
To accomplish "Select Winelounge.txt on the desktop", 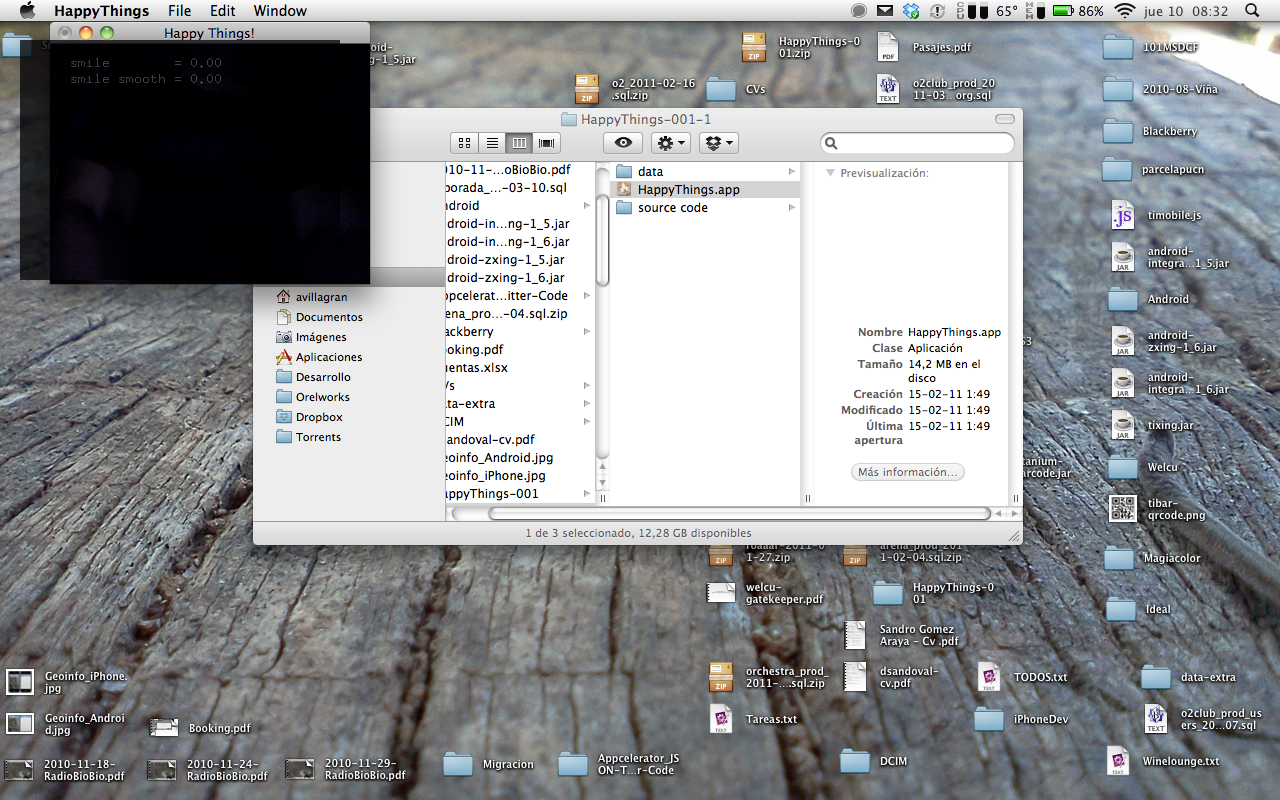I will coord(1164,761).
